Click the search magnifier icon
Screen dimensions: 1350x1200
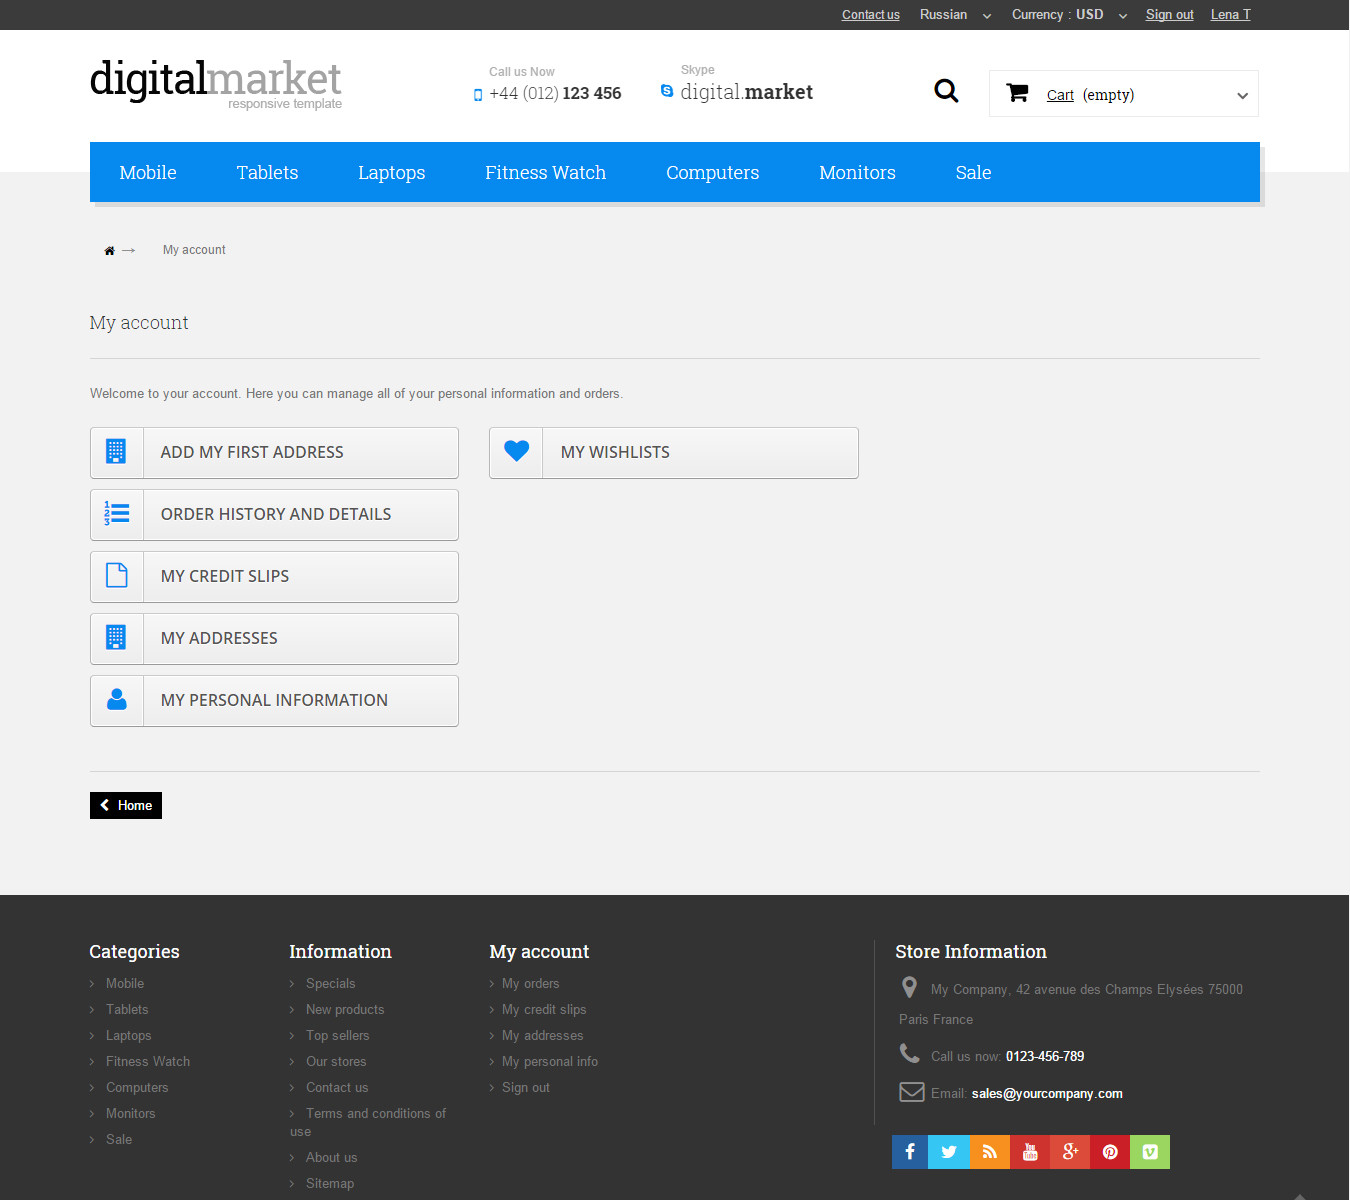pos(946,92)
